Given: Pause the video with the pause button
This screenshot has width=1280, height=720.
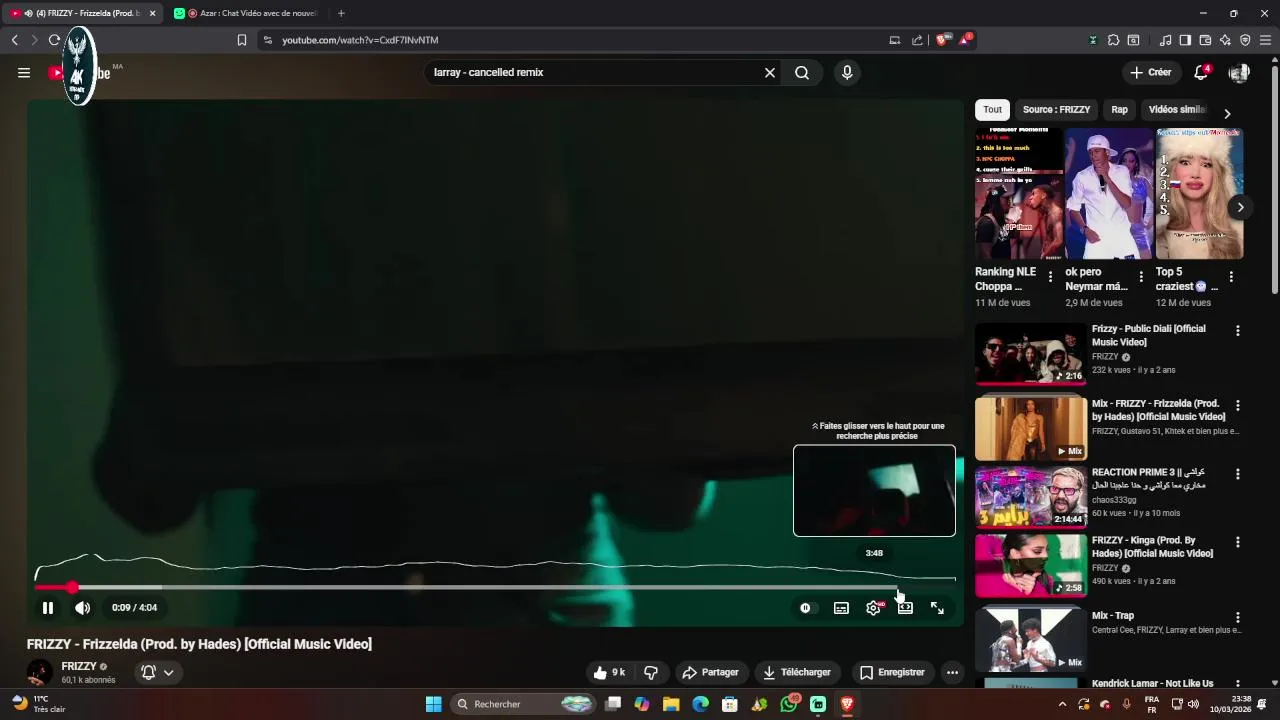Looking at the screenshot, I should [47, 608].
